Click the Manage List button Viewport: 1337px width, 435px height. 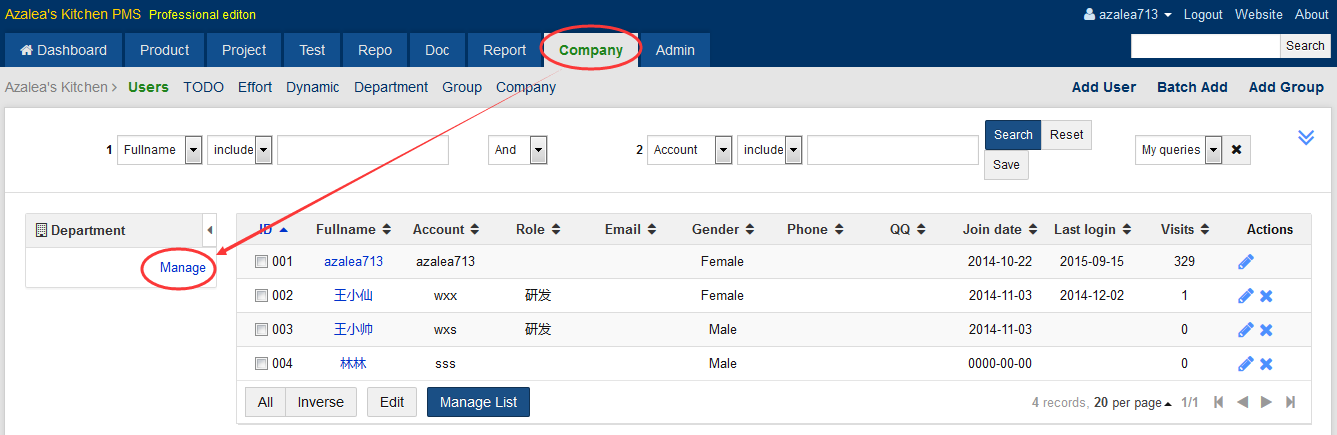pos(478,402)
